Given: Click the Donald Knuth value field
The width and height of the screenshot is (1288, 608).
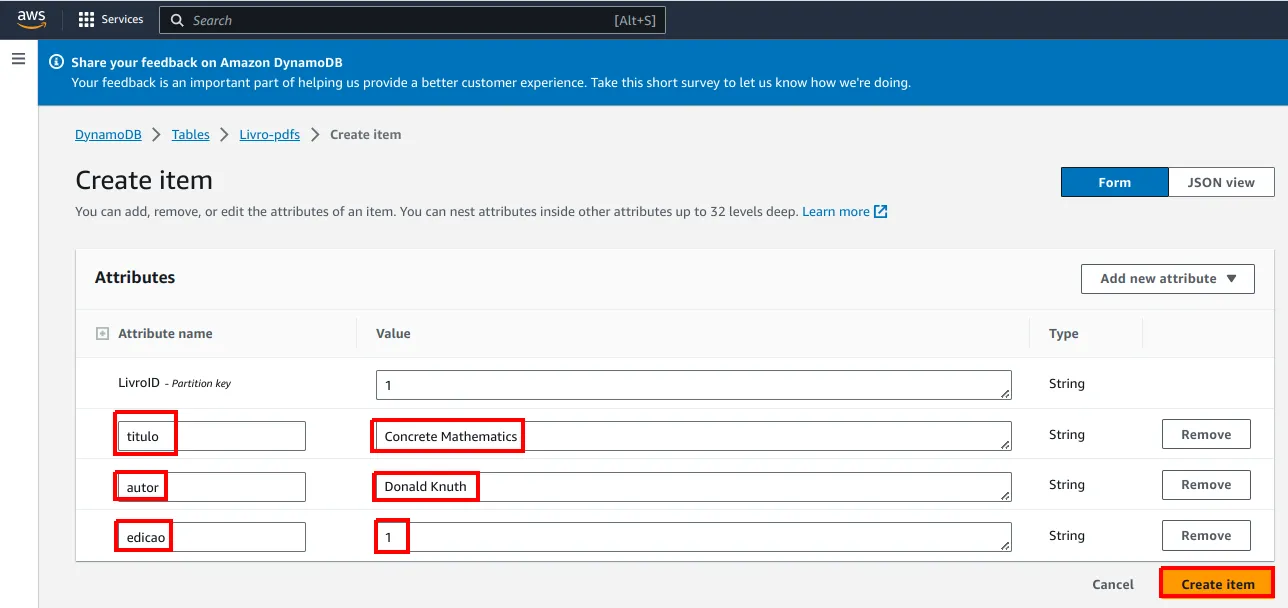Looking at the screenshot, I should [694, 487].
